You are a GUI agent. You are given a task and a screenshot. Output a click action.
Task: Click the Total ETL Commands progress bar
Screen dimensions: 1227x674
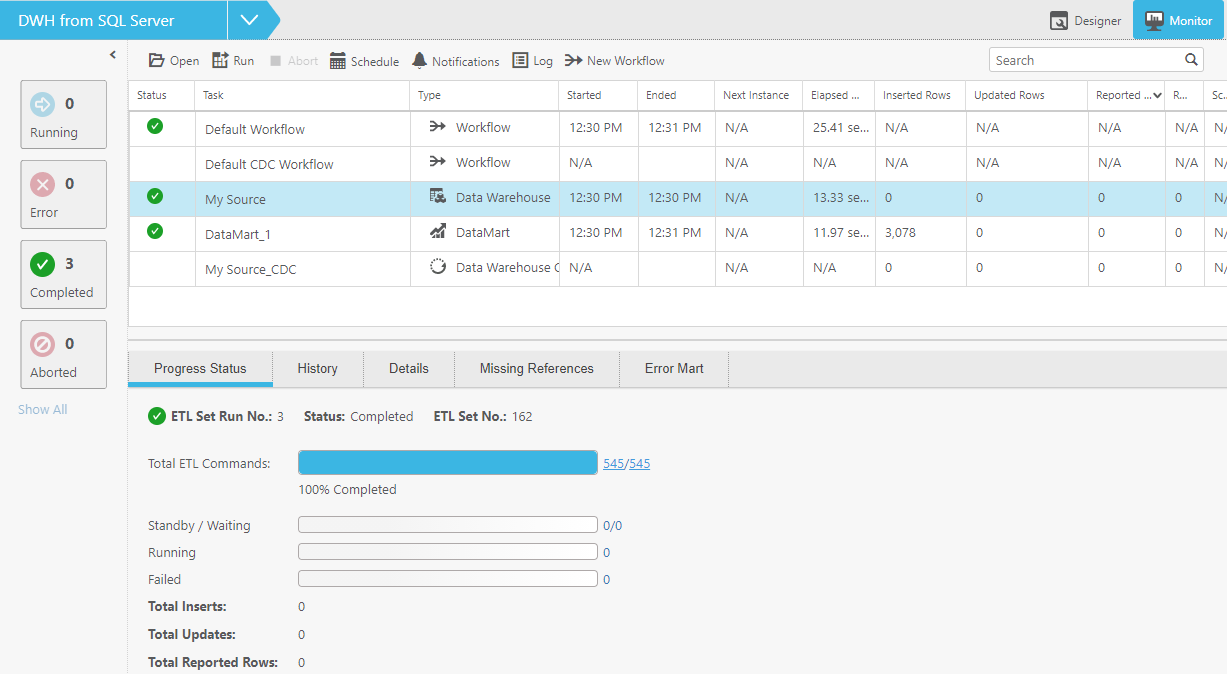point(448,462)
